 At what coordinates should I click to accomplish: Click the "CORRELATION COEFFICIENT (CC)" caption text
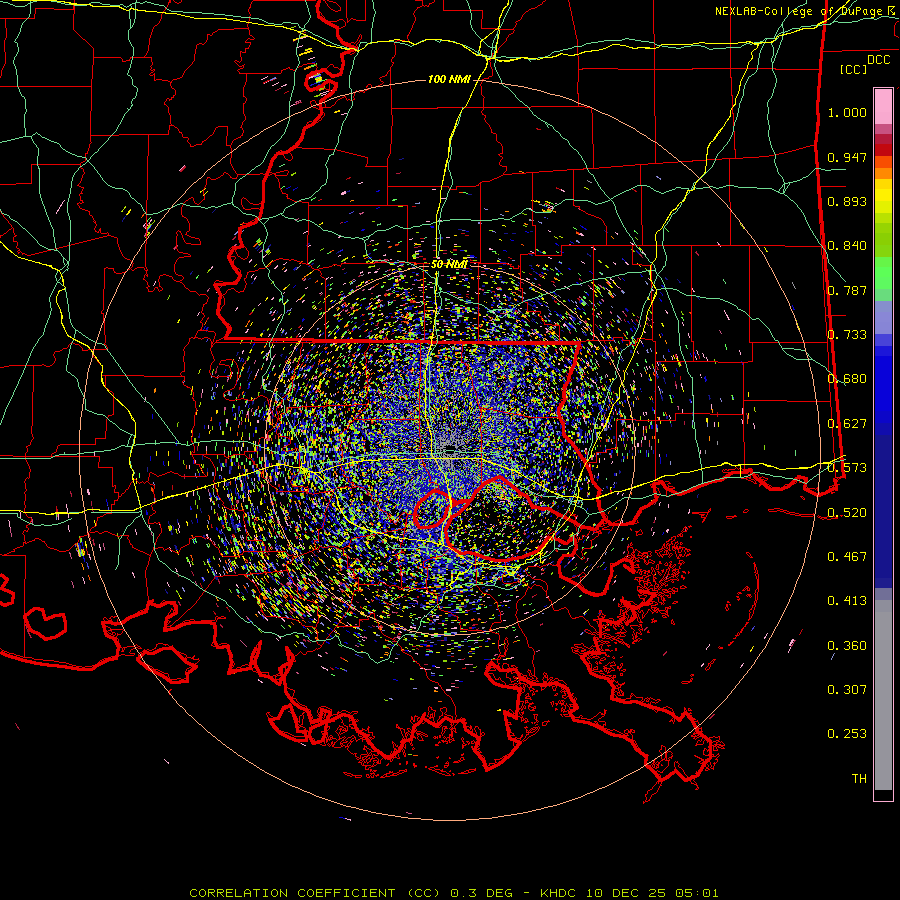tap(315, 893)
